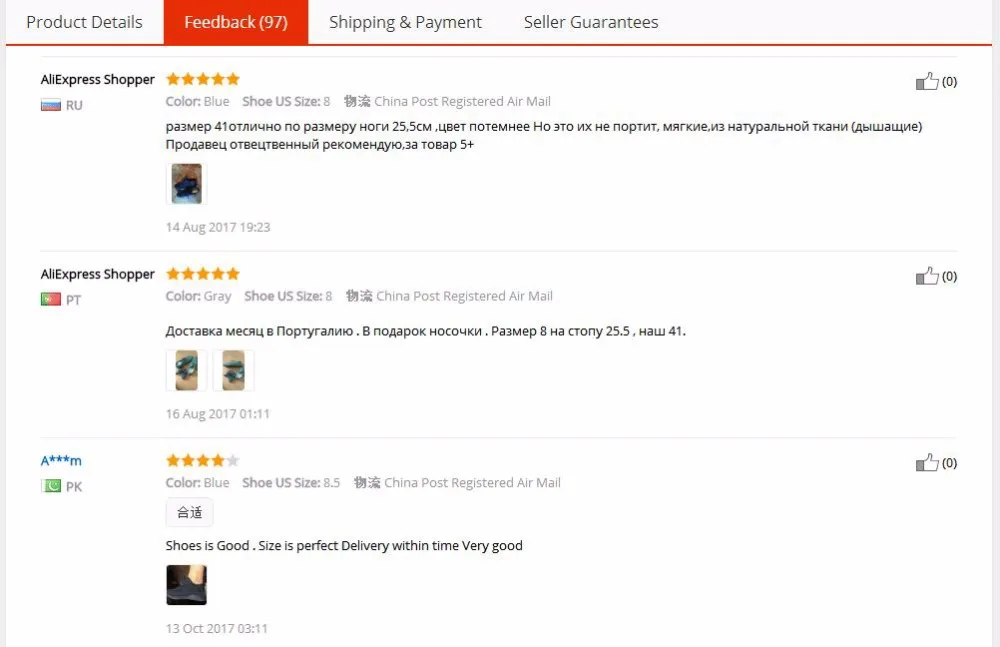The width and height of the screenshot is (1000, 647).
Task: Open reviewer profile A***m
Action: (61, 461)
